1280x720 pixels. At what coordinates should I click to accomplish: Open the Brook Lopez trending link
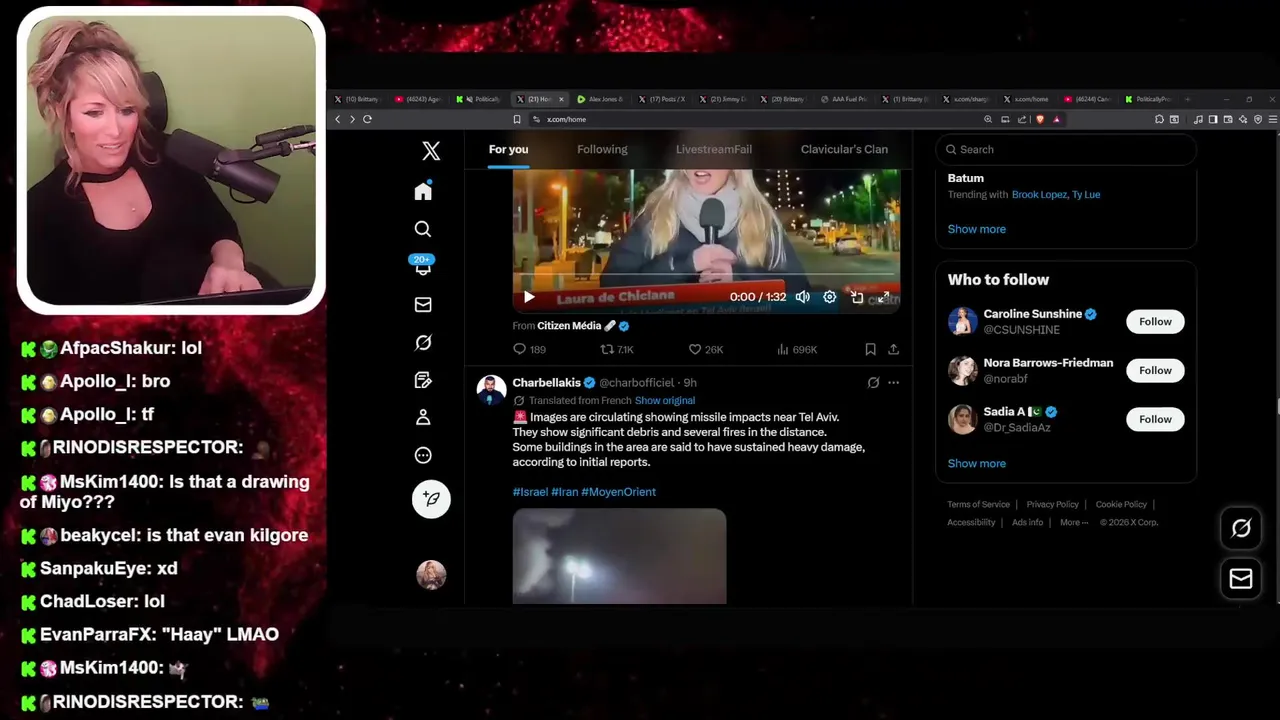tap(1039, 195)
